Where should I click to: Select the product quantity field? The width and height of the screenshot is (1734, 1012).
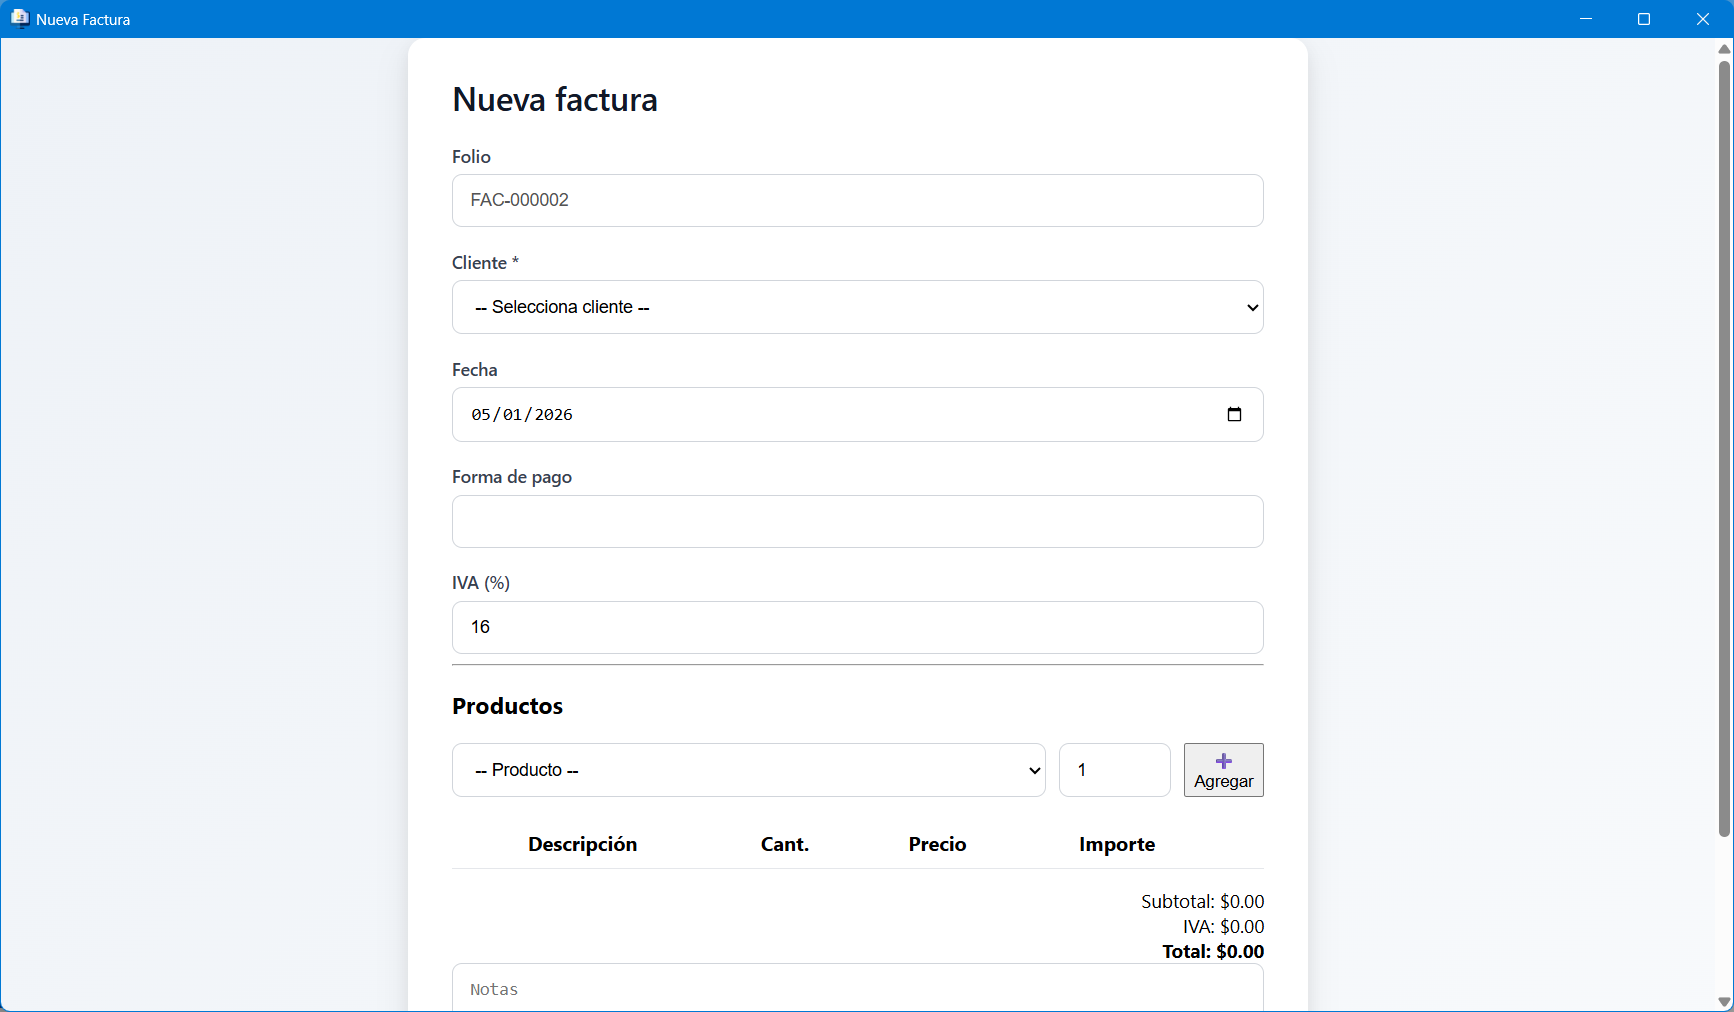(x=1114, y=770)
